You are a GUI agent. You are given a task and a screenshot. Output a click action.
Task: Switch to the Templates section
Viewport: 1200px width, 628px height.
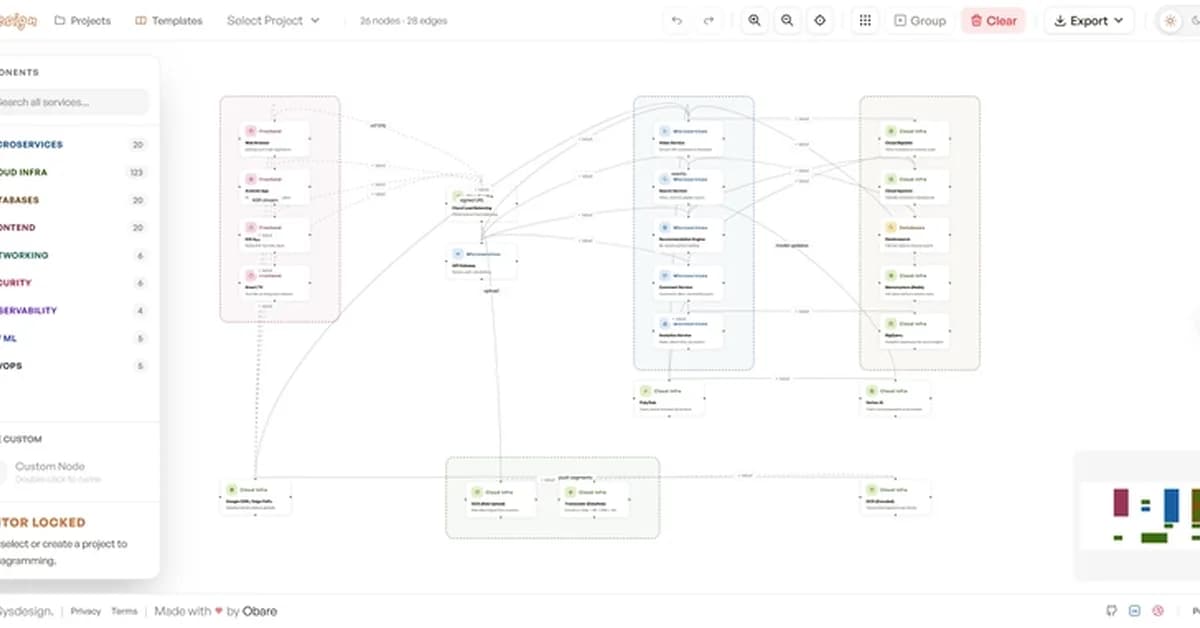click(x=168, y=20)
